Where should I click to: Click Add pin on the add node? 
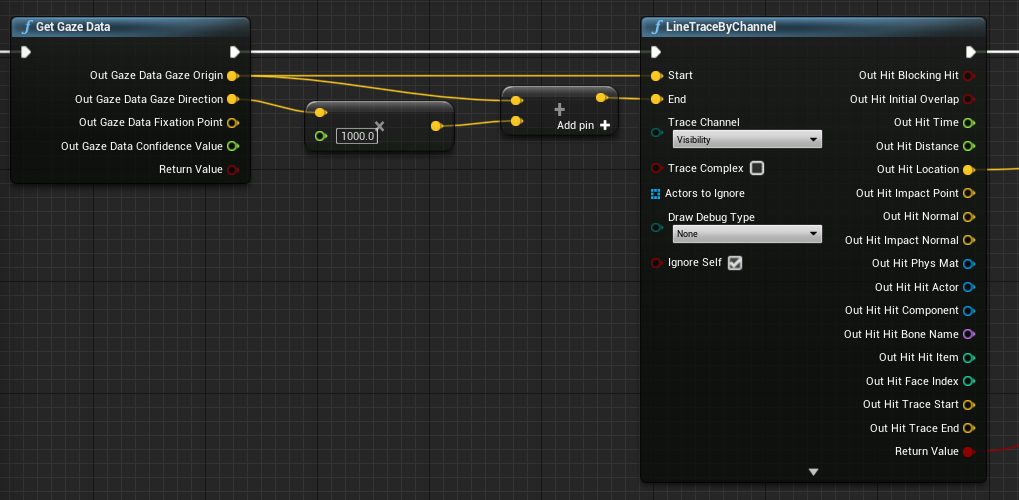click(x=583, y=125)
